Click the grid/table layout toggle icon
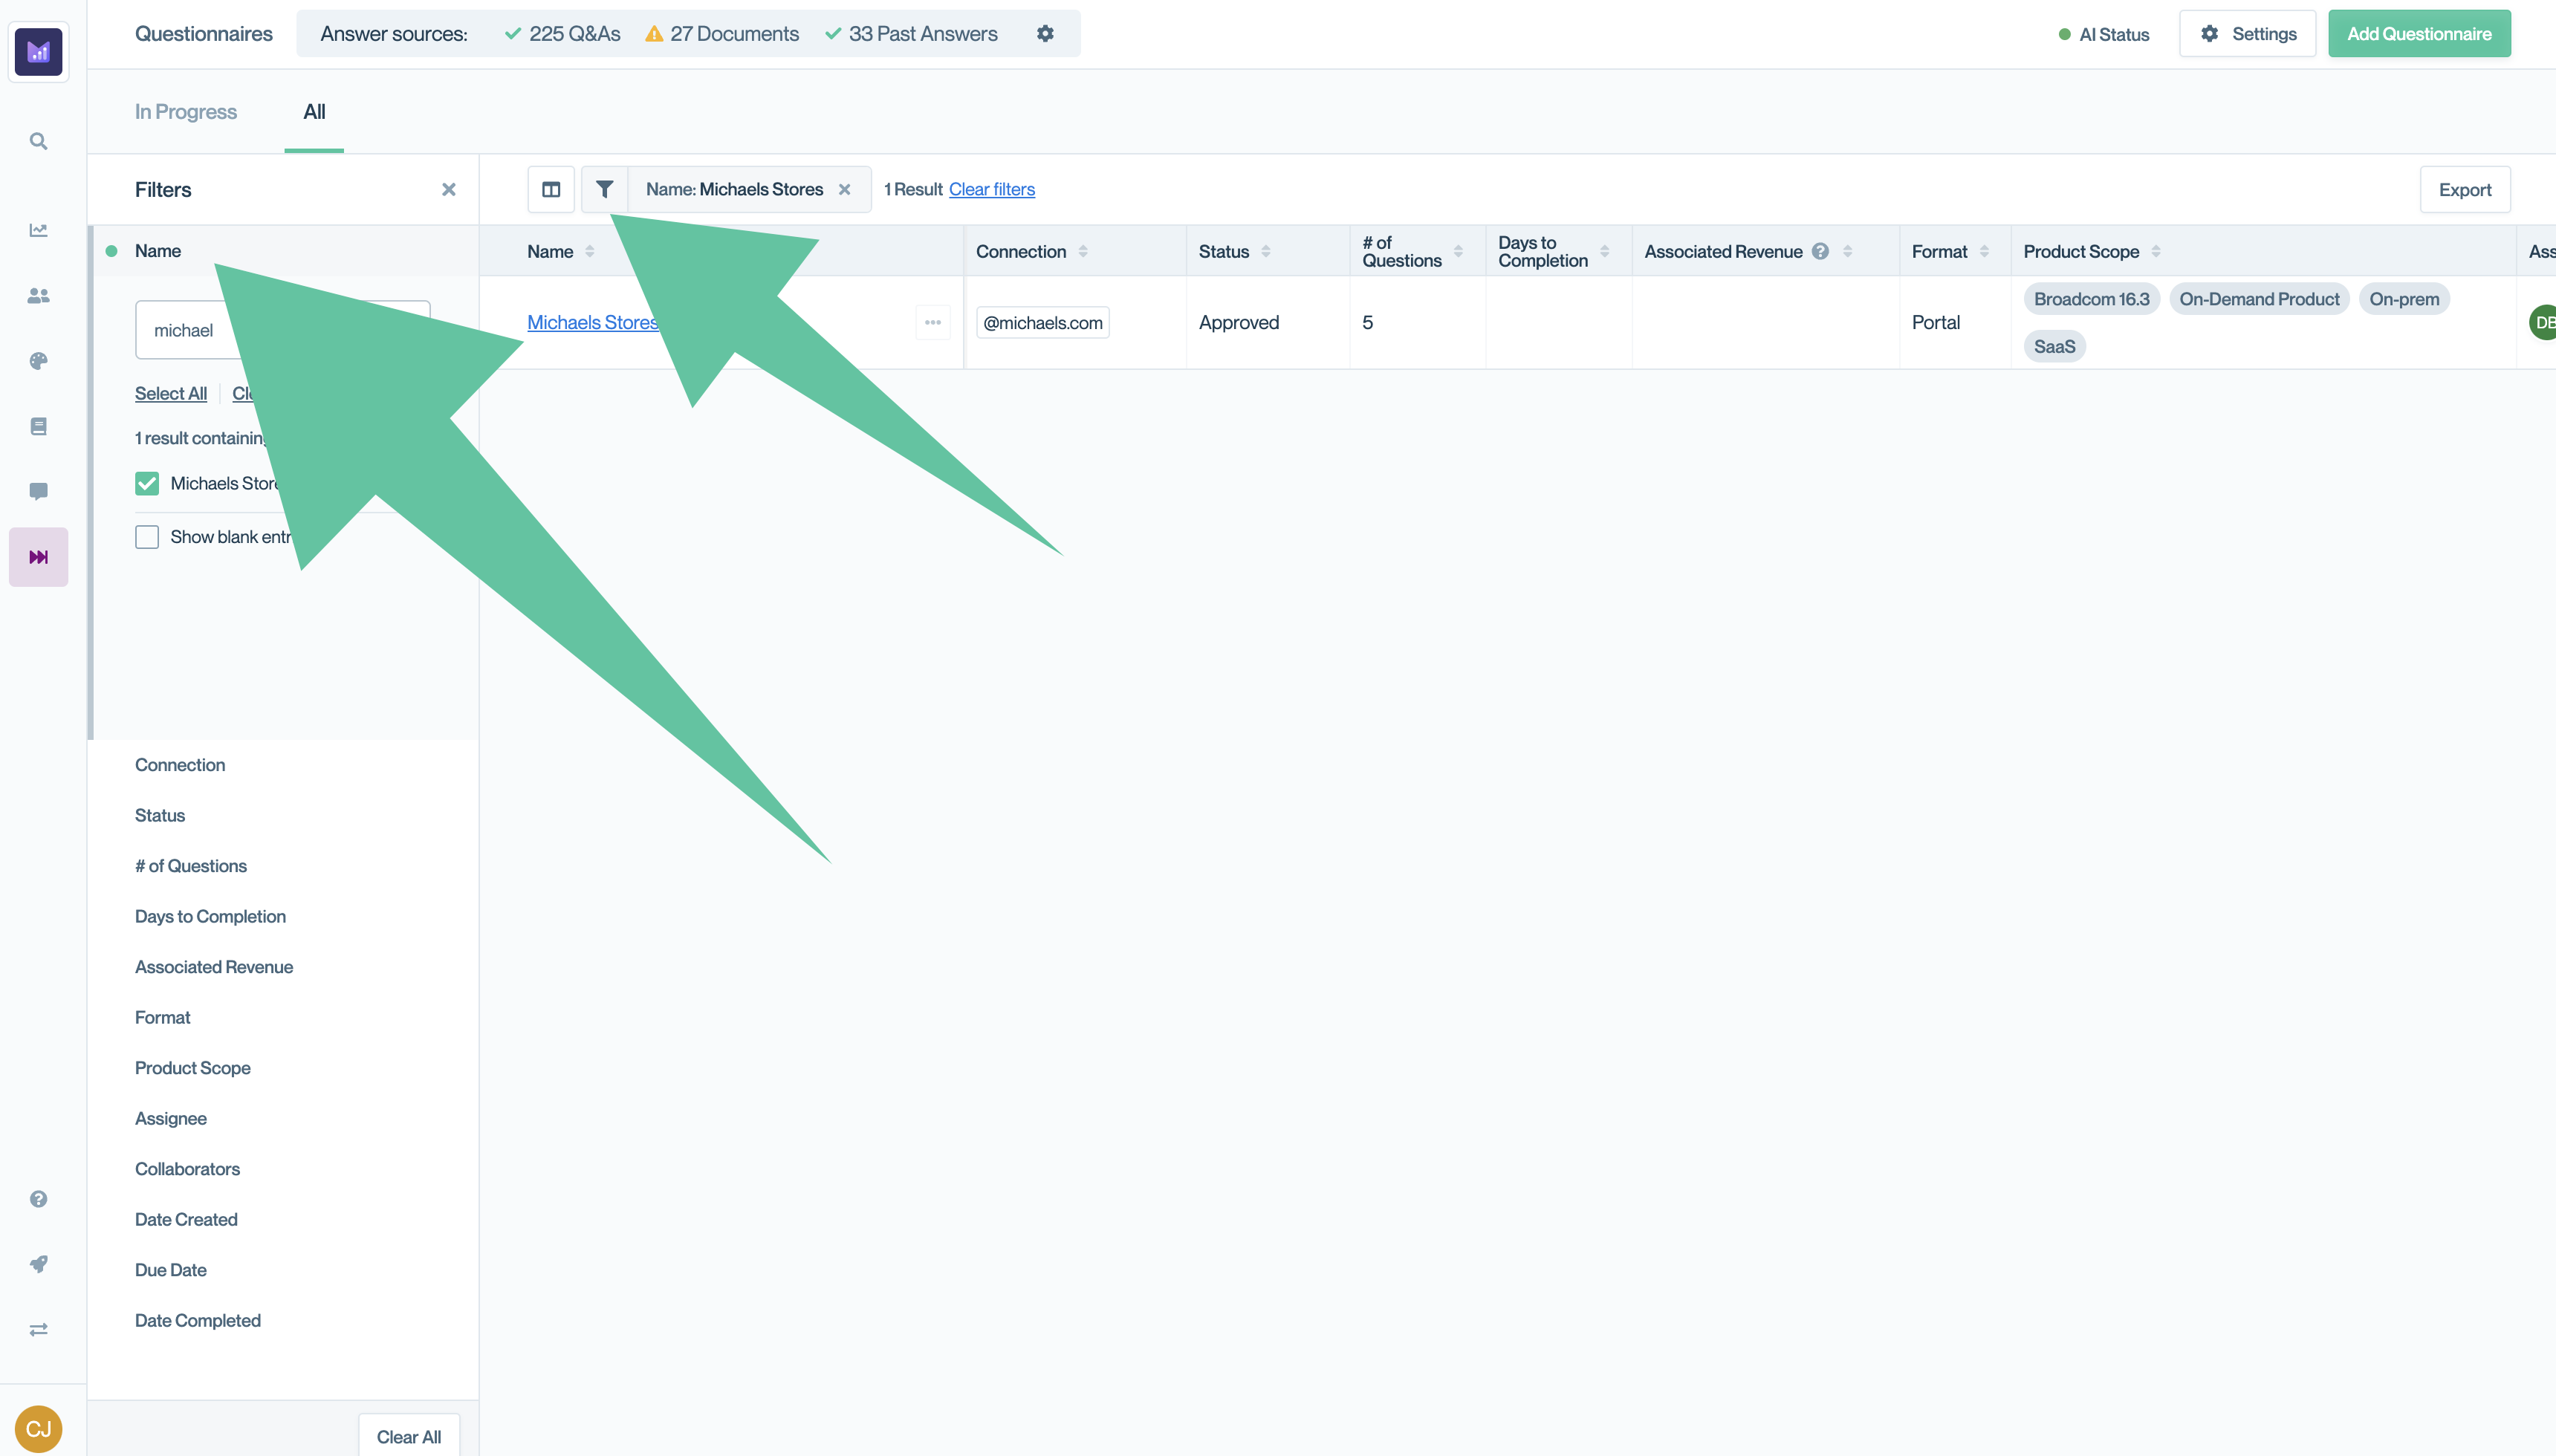The image size is (2556, 1456). [551, 189]
